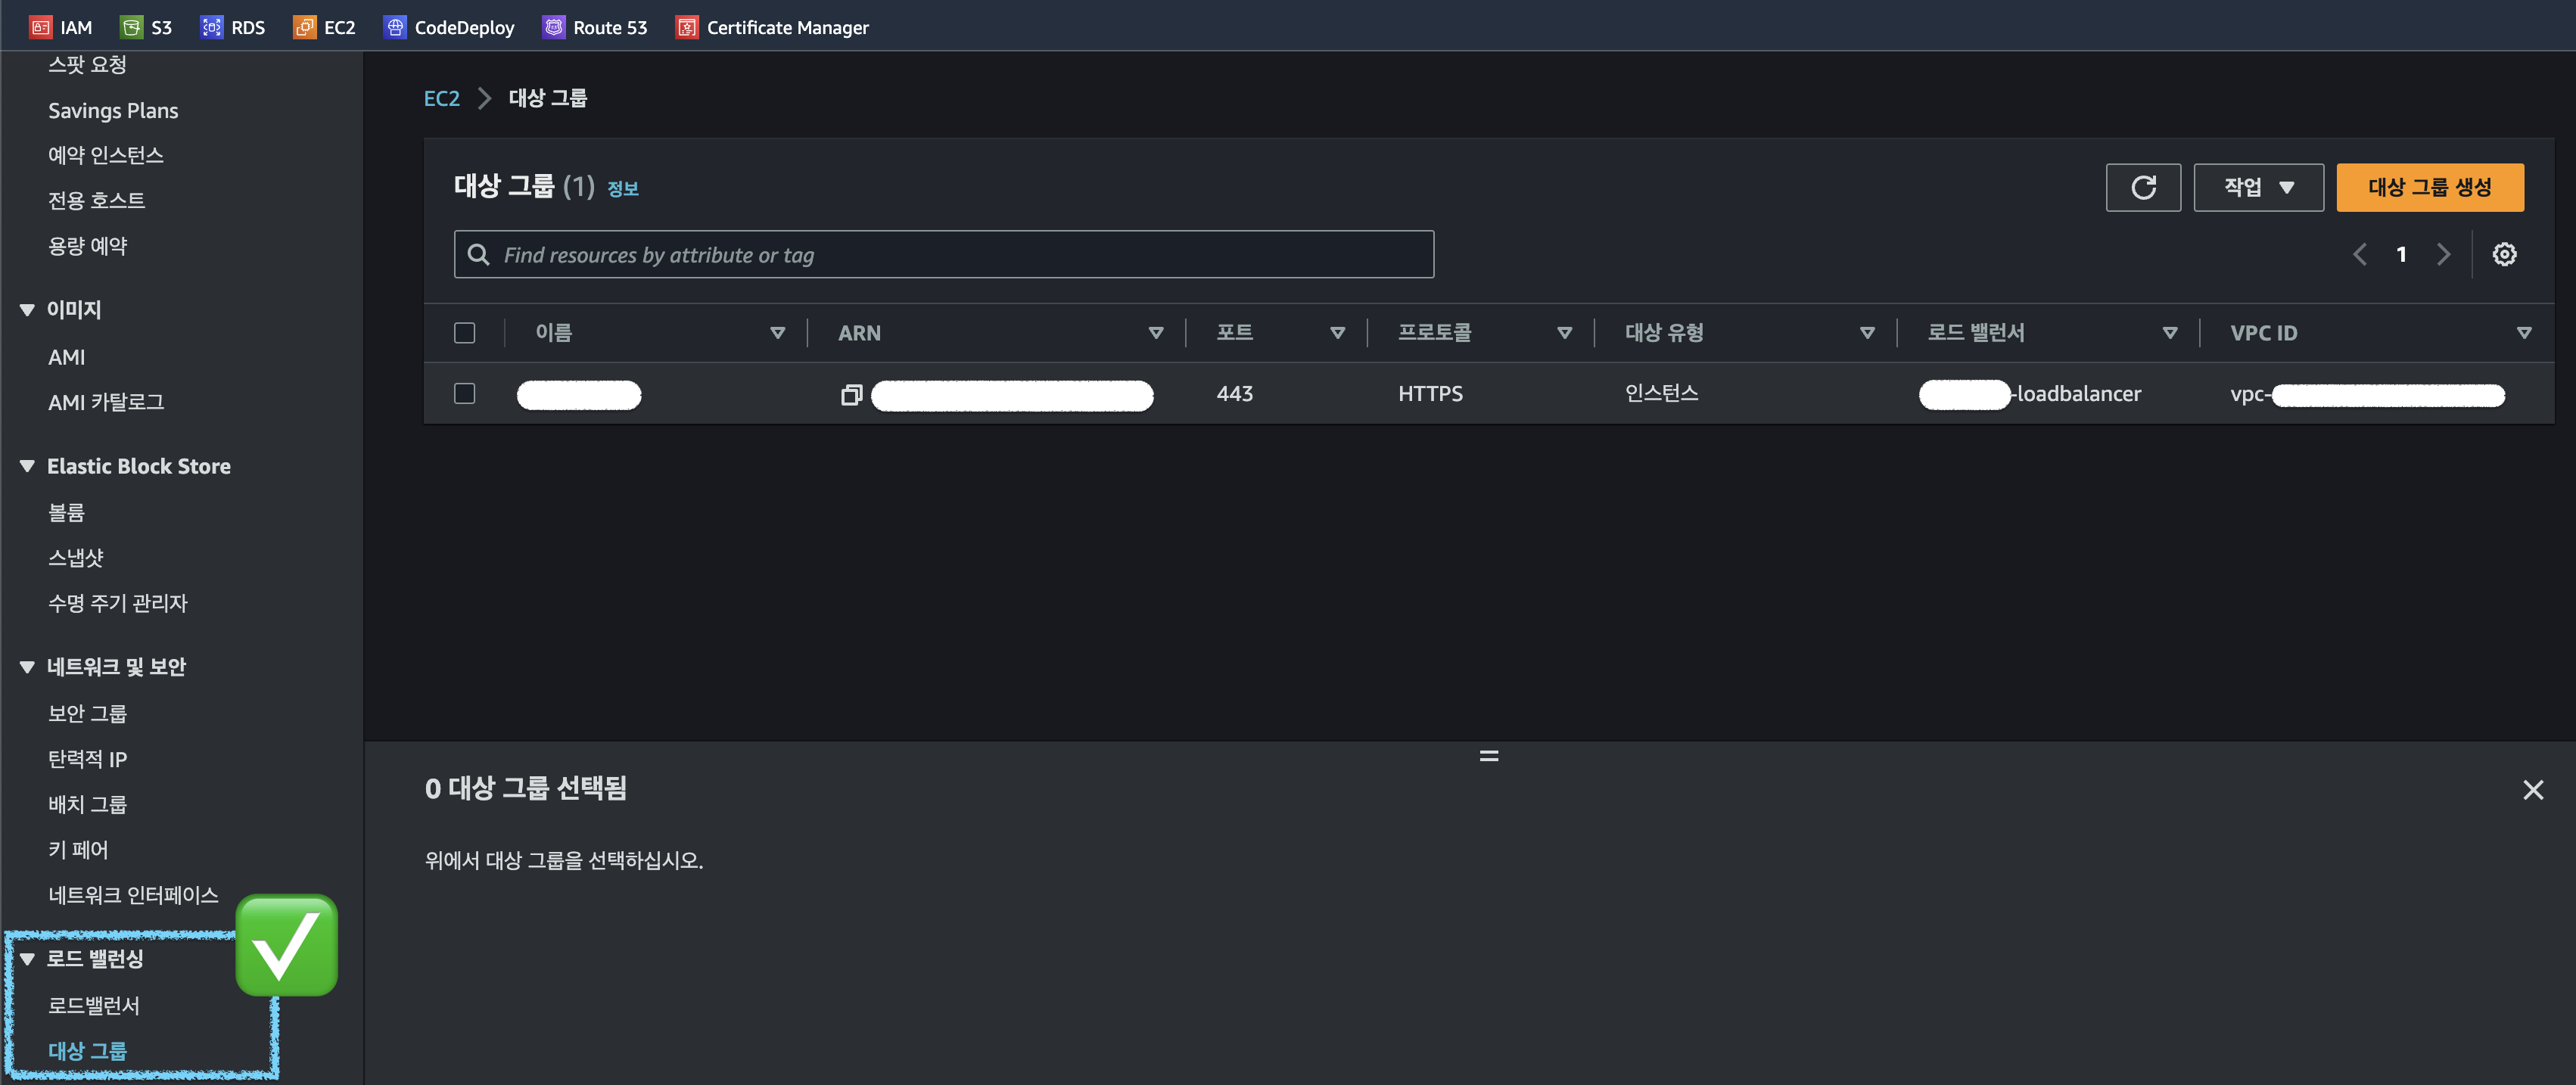This screenshot has width=2576, height=1085.
Task: Go to 로드밸런서 in the sidebar
Action: pyautogui.click(x=94, y=1005)
